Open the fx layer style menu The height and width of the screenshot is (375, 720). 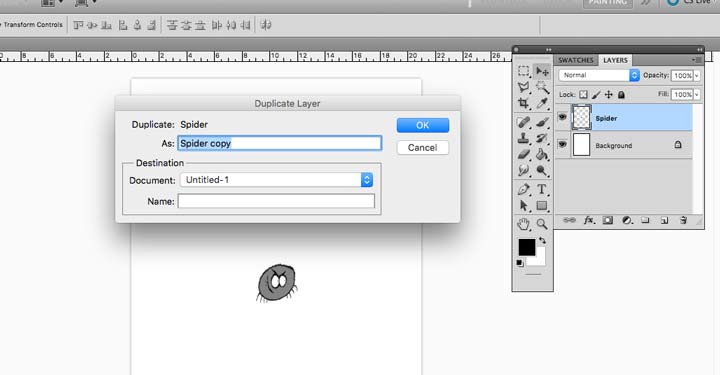click(x=589, y=220)
